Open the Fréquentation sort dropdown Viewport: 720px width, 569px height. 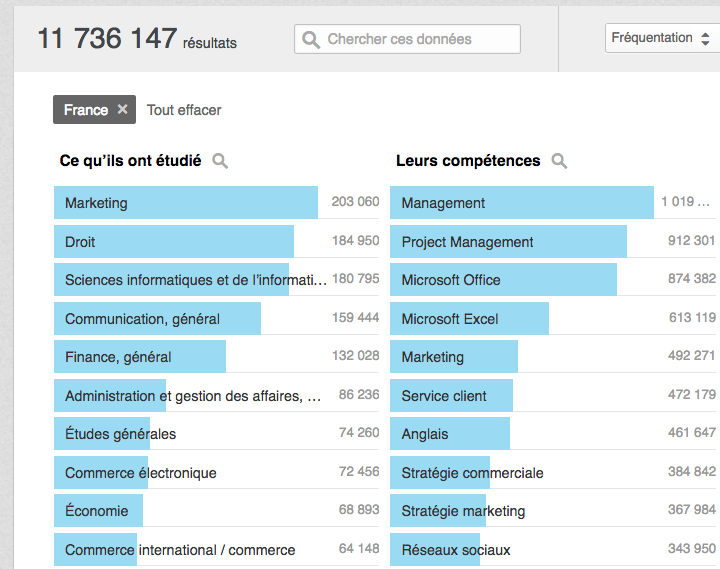click(x=660, y=38)
